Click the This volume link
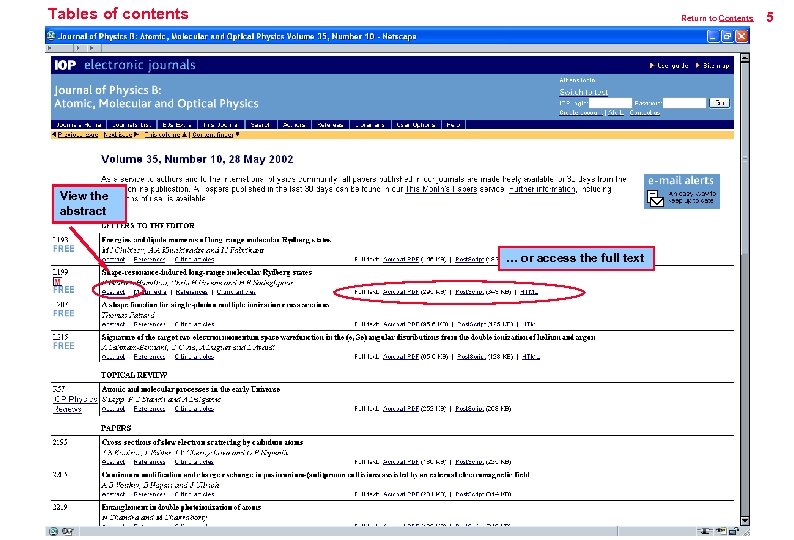The image size is (794, 540). 165,135
